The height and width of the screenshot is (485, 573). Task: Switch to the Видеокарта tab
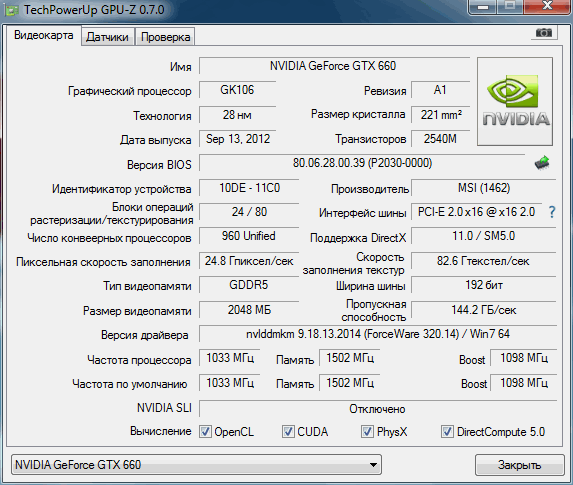tap(43, 35)
